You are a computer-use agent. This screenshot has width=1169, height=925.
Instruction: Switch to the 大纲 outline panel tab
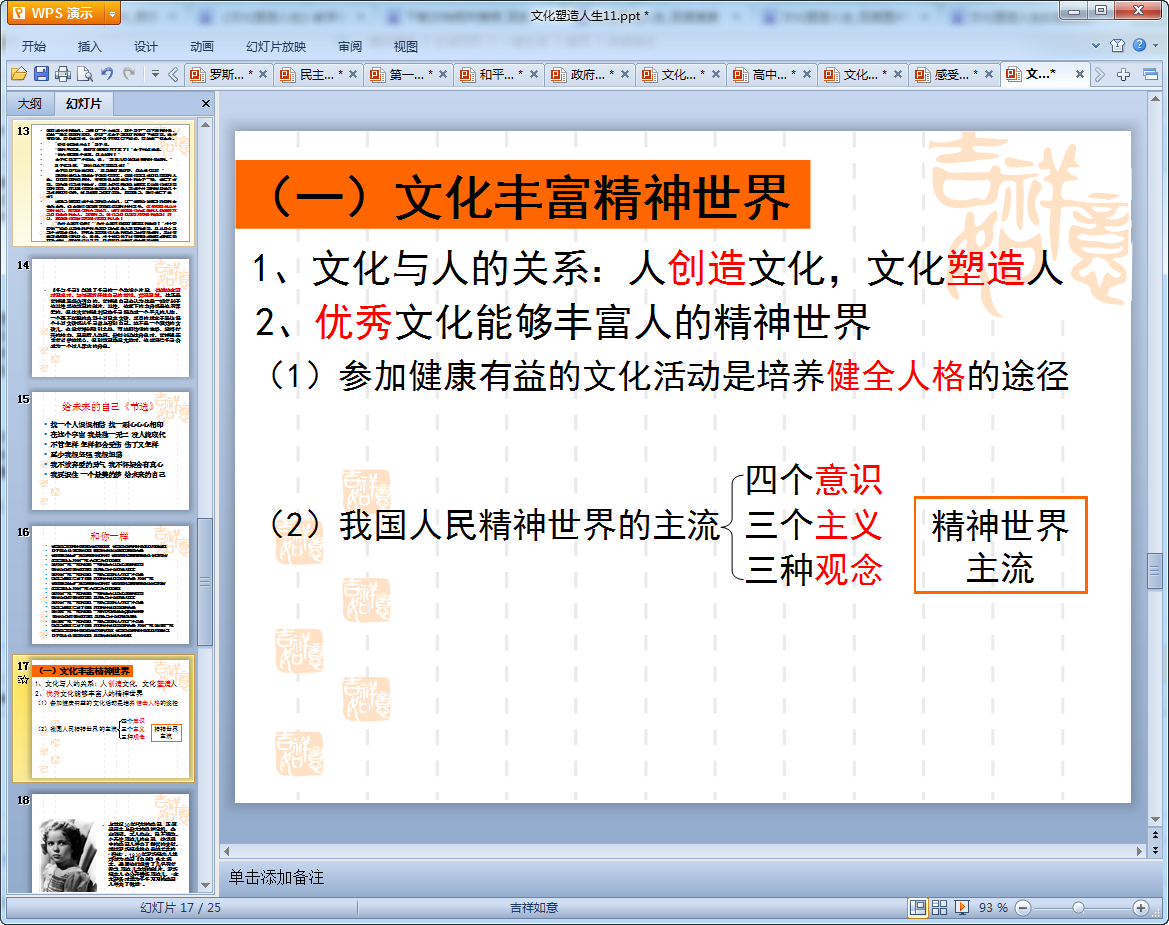point(30,104)
